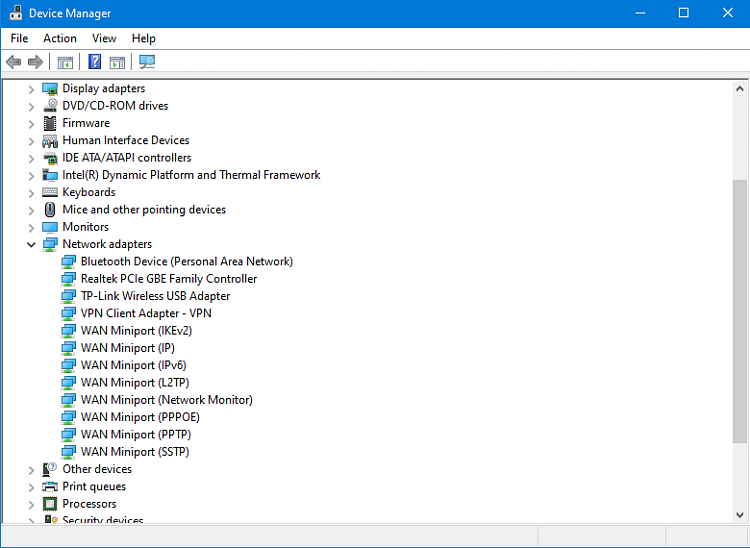
Task: Click the Action Pane toolbar icon
Action: click(117, 62)
